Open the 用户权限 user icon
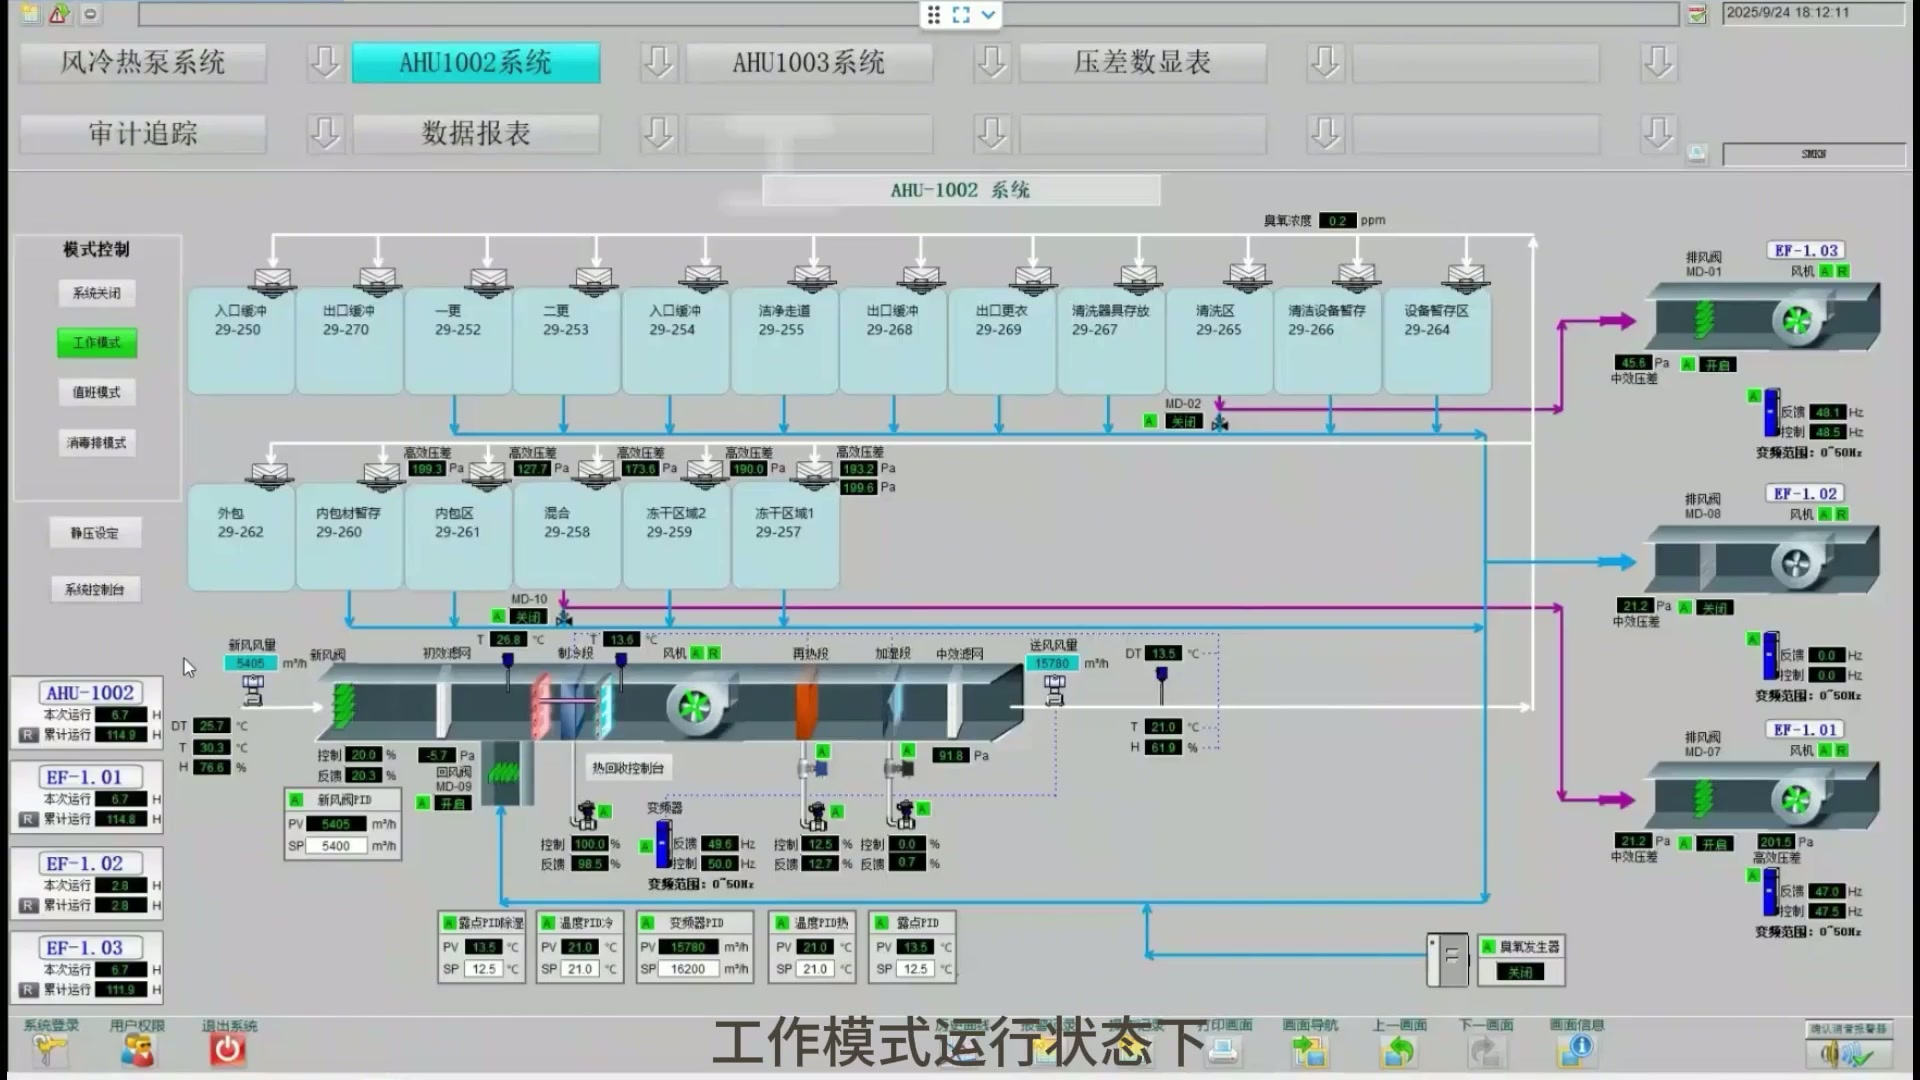The height and width of the screenshot is (1080, 1920). click(138, 1050)
